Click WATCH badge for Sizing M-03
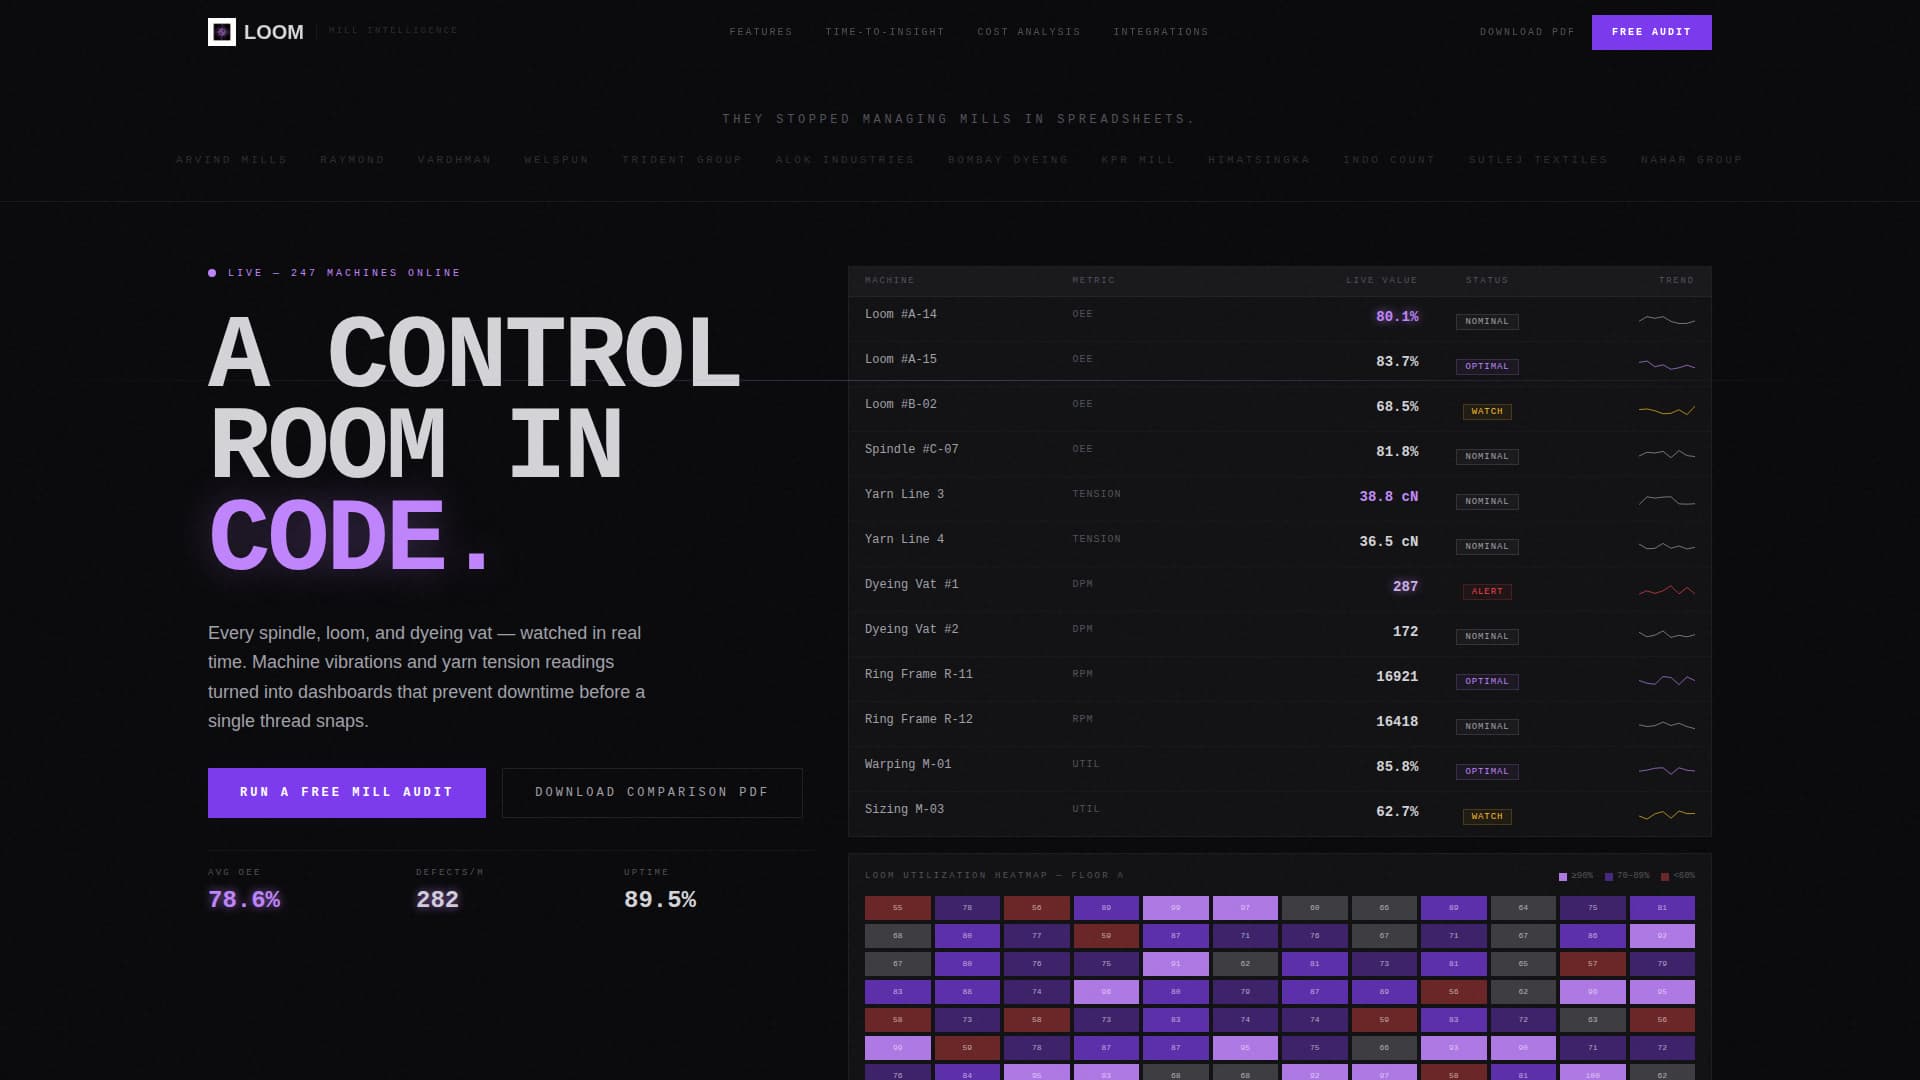This screenshot has height=1080, width=1920. click(x=1487, y=816)
